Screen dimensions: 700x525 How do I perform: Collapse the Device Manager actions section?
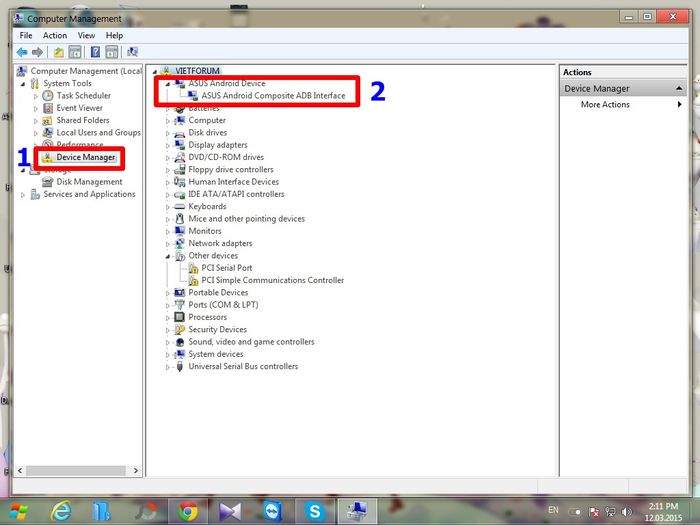[x=679, y=88]
